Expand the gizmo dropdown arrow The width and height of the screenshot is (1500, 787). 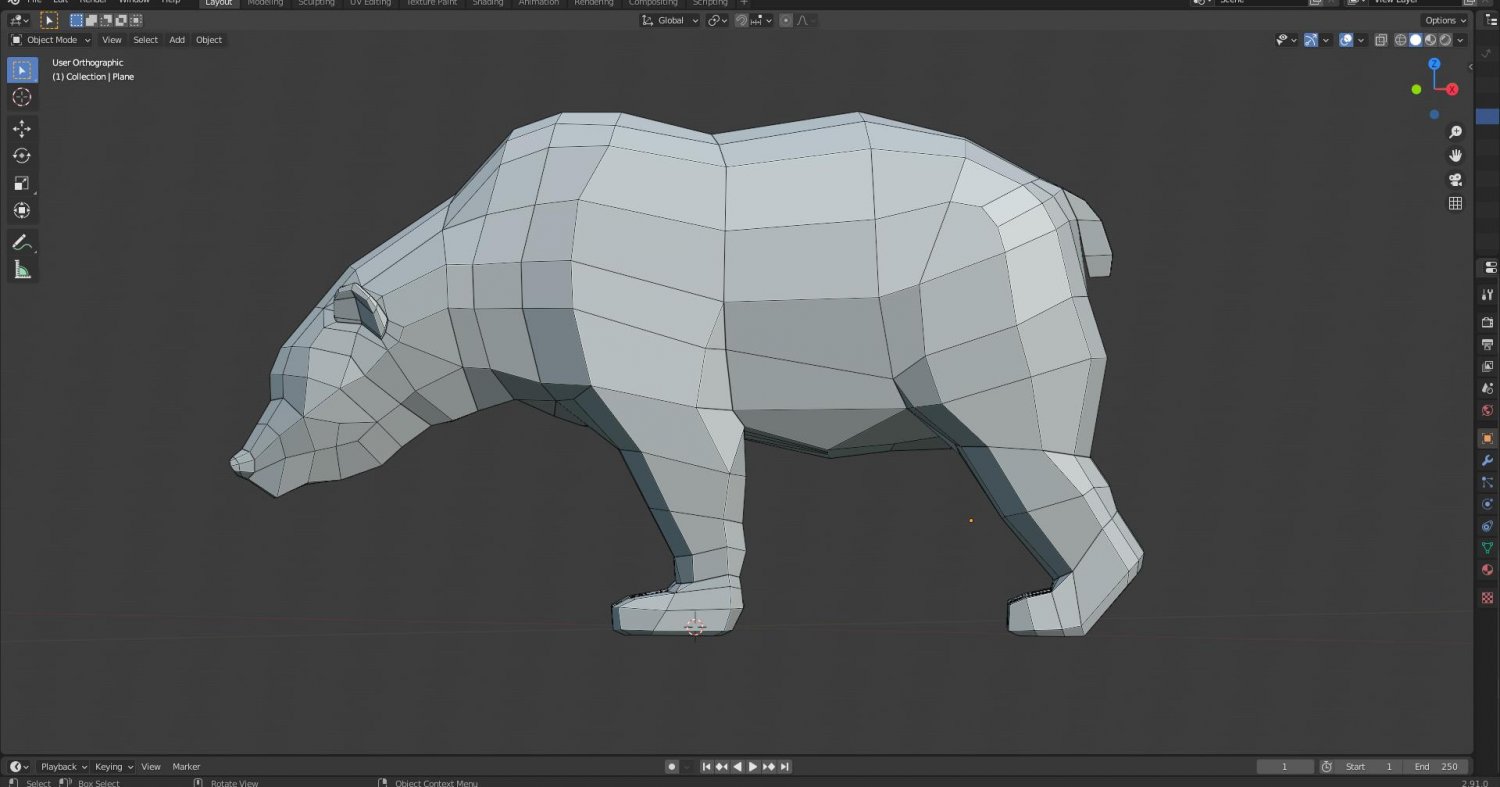[1325, 40]
